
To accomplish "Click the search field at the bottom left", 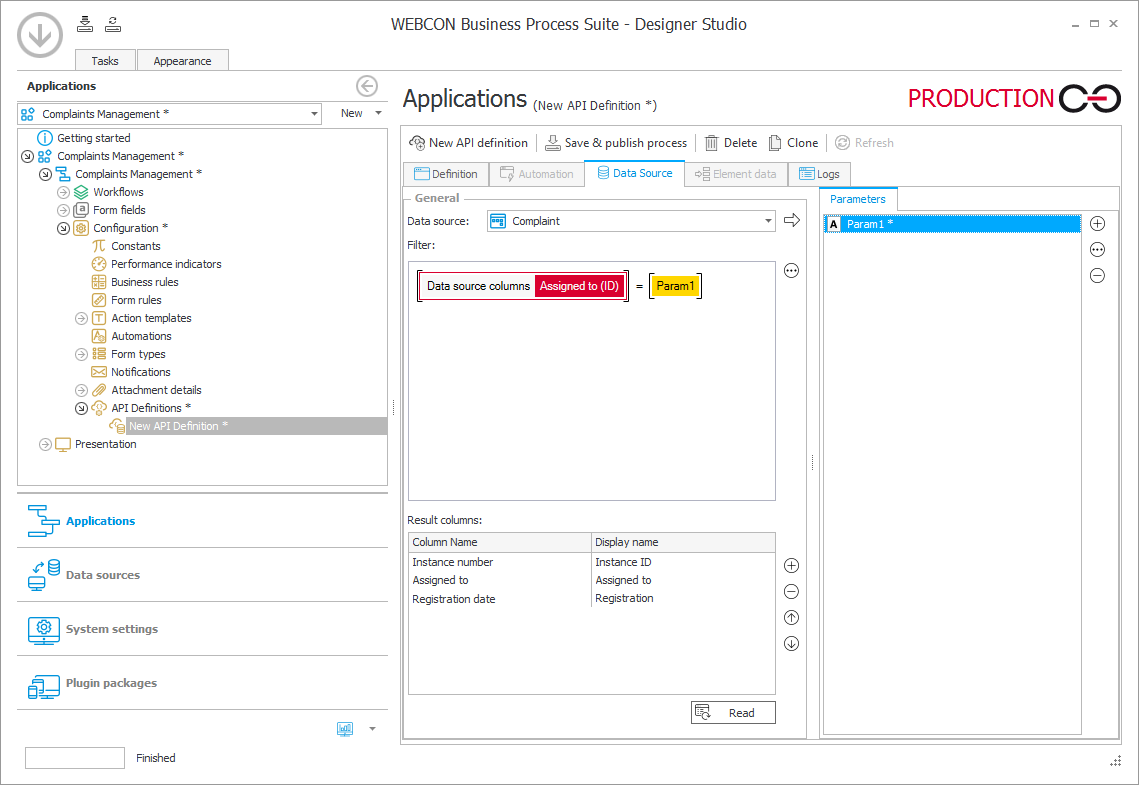I will click(75, 757).
